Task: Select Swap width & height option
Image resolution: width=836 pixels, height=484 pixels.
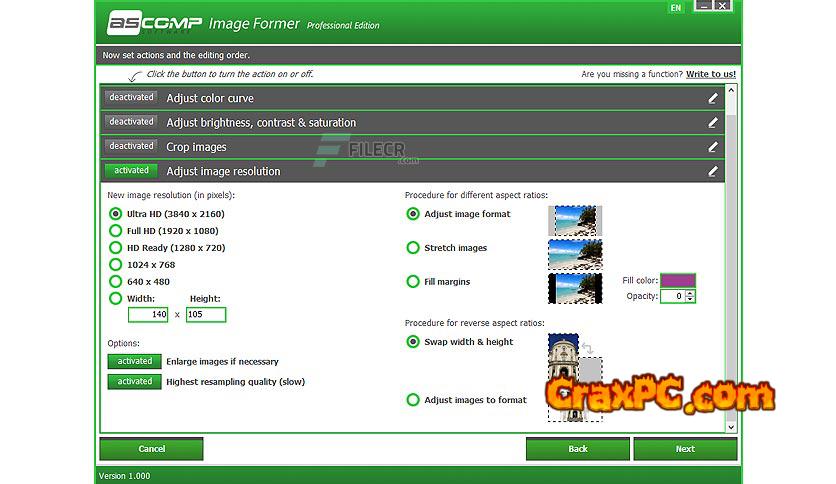Action: 413,342
